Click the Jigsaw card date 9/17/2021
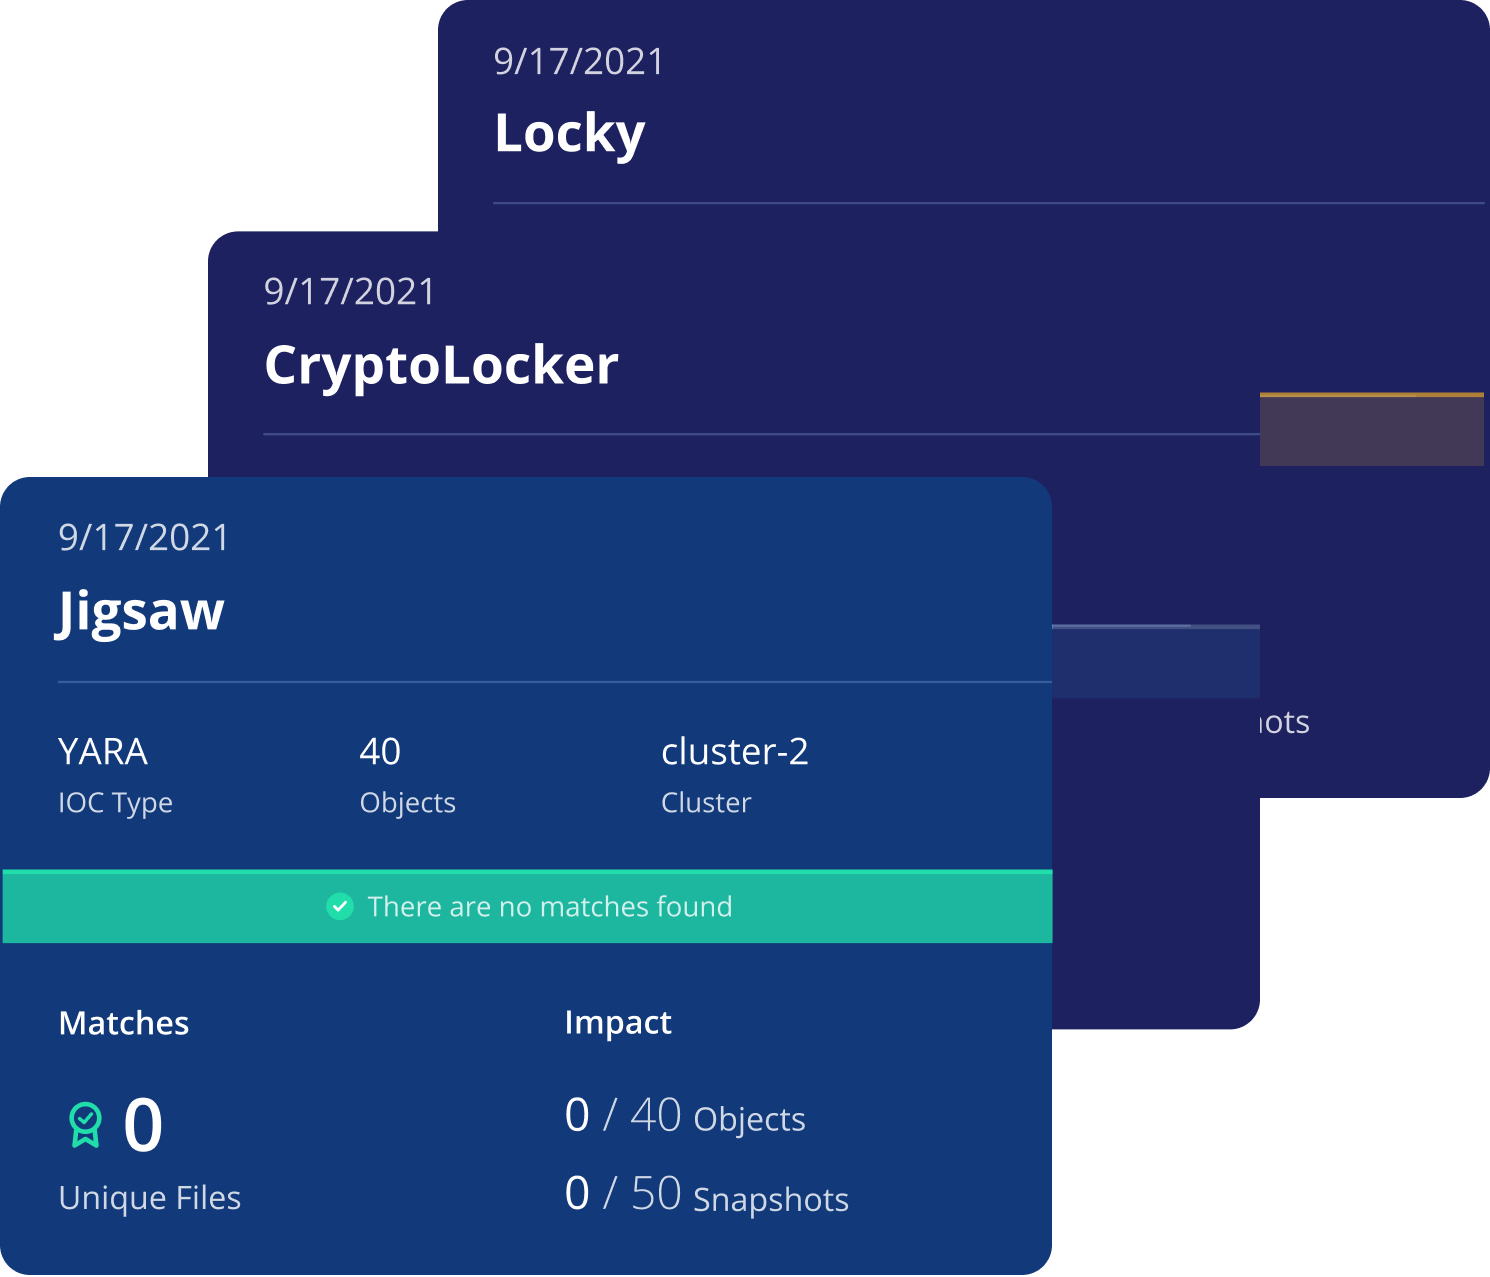The height and width of the screenshot is (1277, 1490). pos(144,538)
